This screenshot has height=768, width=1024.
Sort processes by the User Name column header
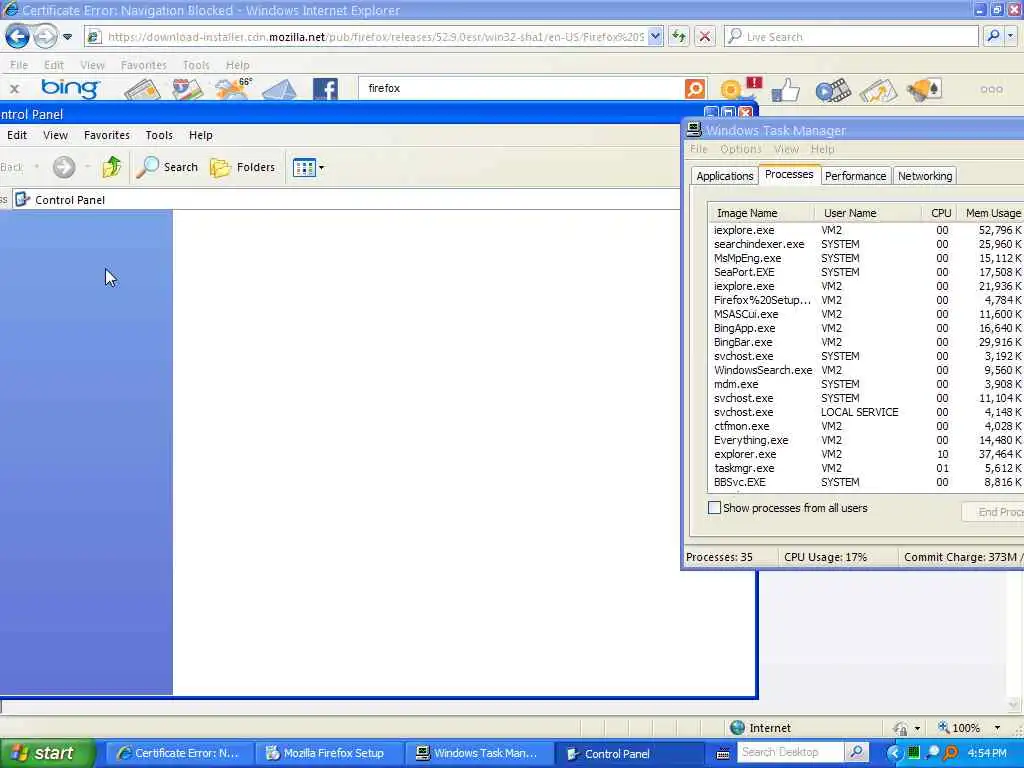[868, 213]
